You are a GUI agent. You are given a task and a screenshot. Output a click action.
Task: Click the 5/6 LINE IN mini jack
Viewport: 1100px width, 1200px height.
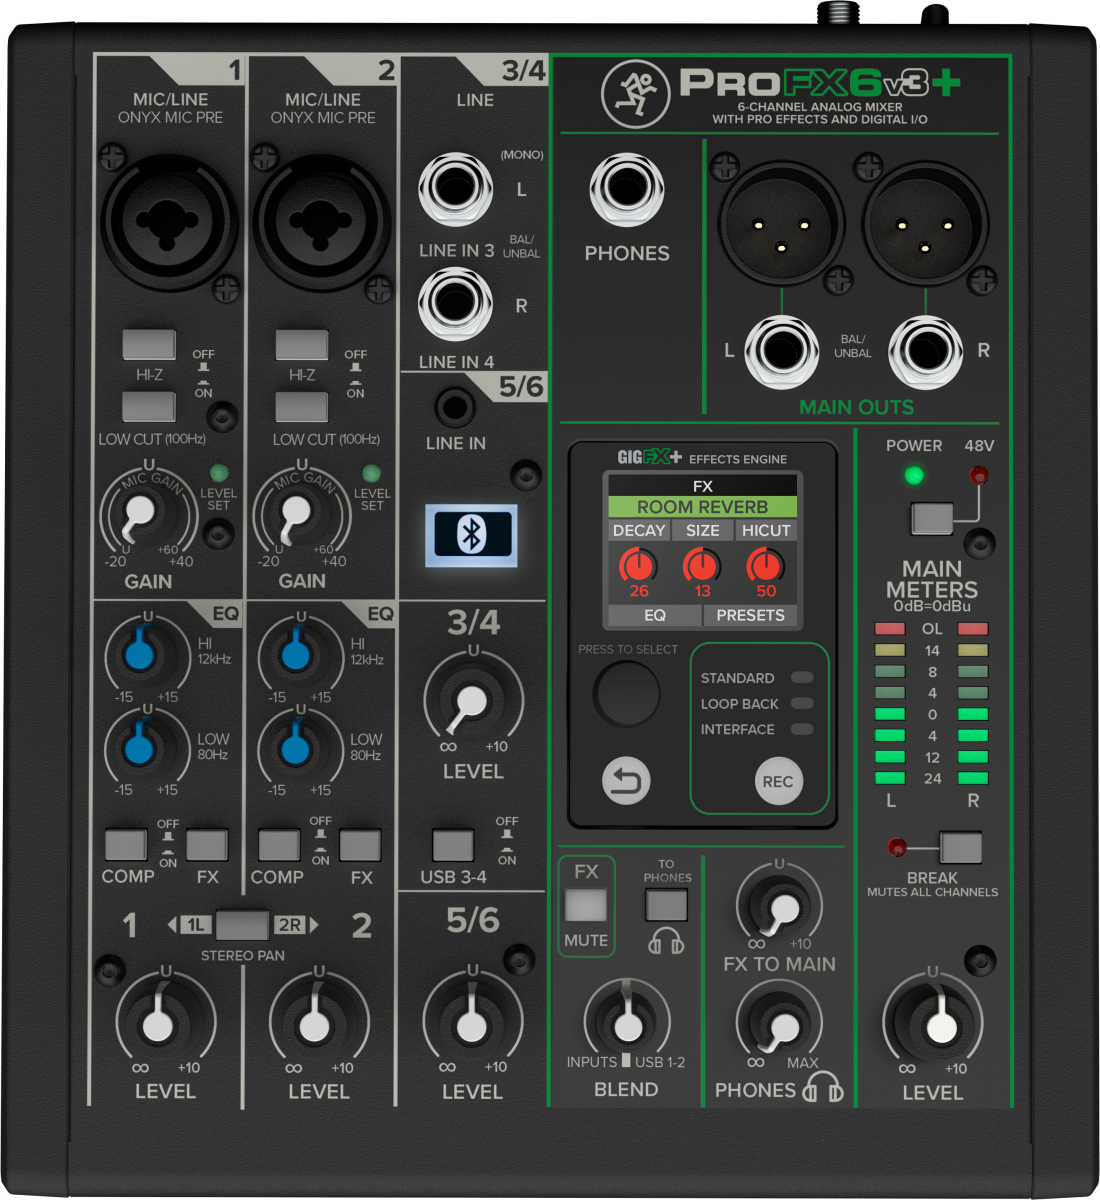456,409
